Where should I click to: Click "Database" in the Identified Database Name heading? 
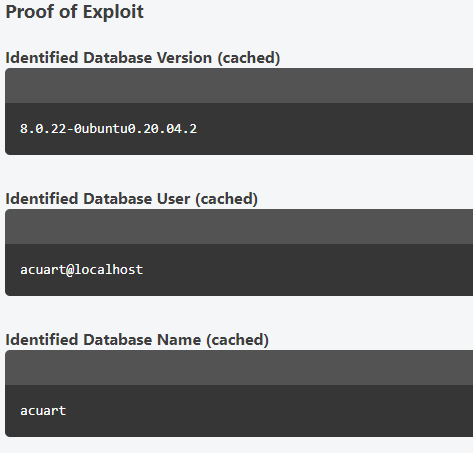point(117,340)
